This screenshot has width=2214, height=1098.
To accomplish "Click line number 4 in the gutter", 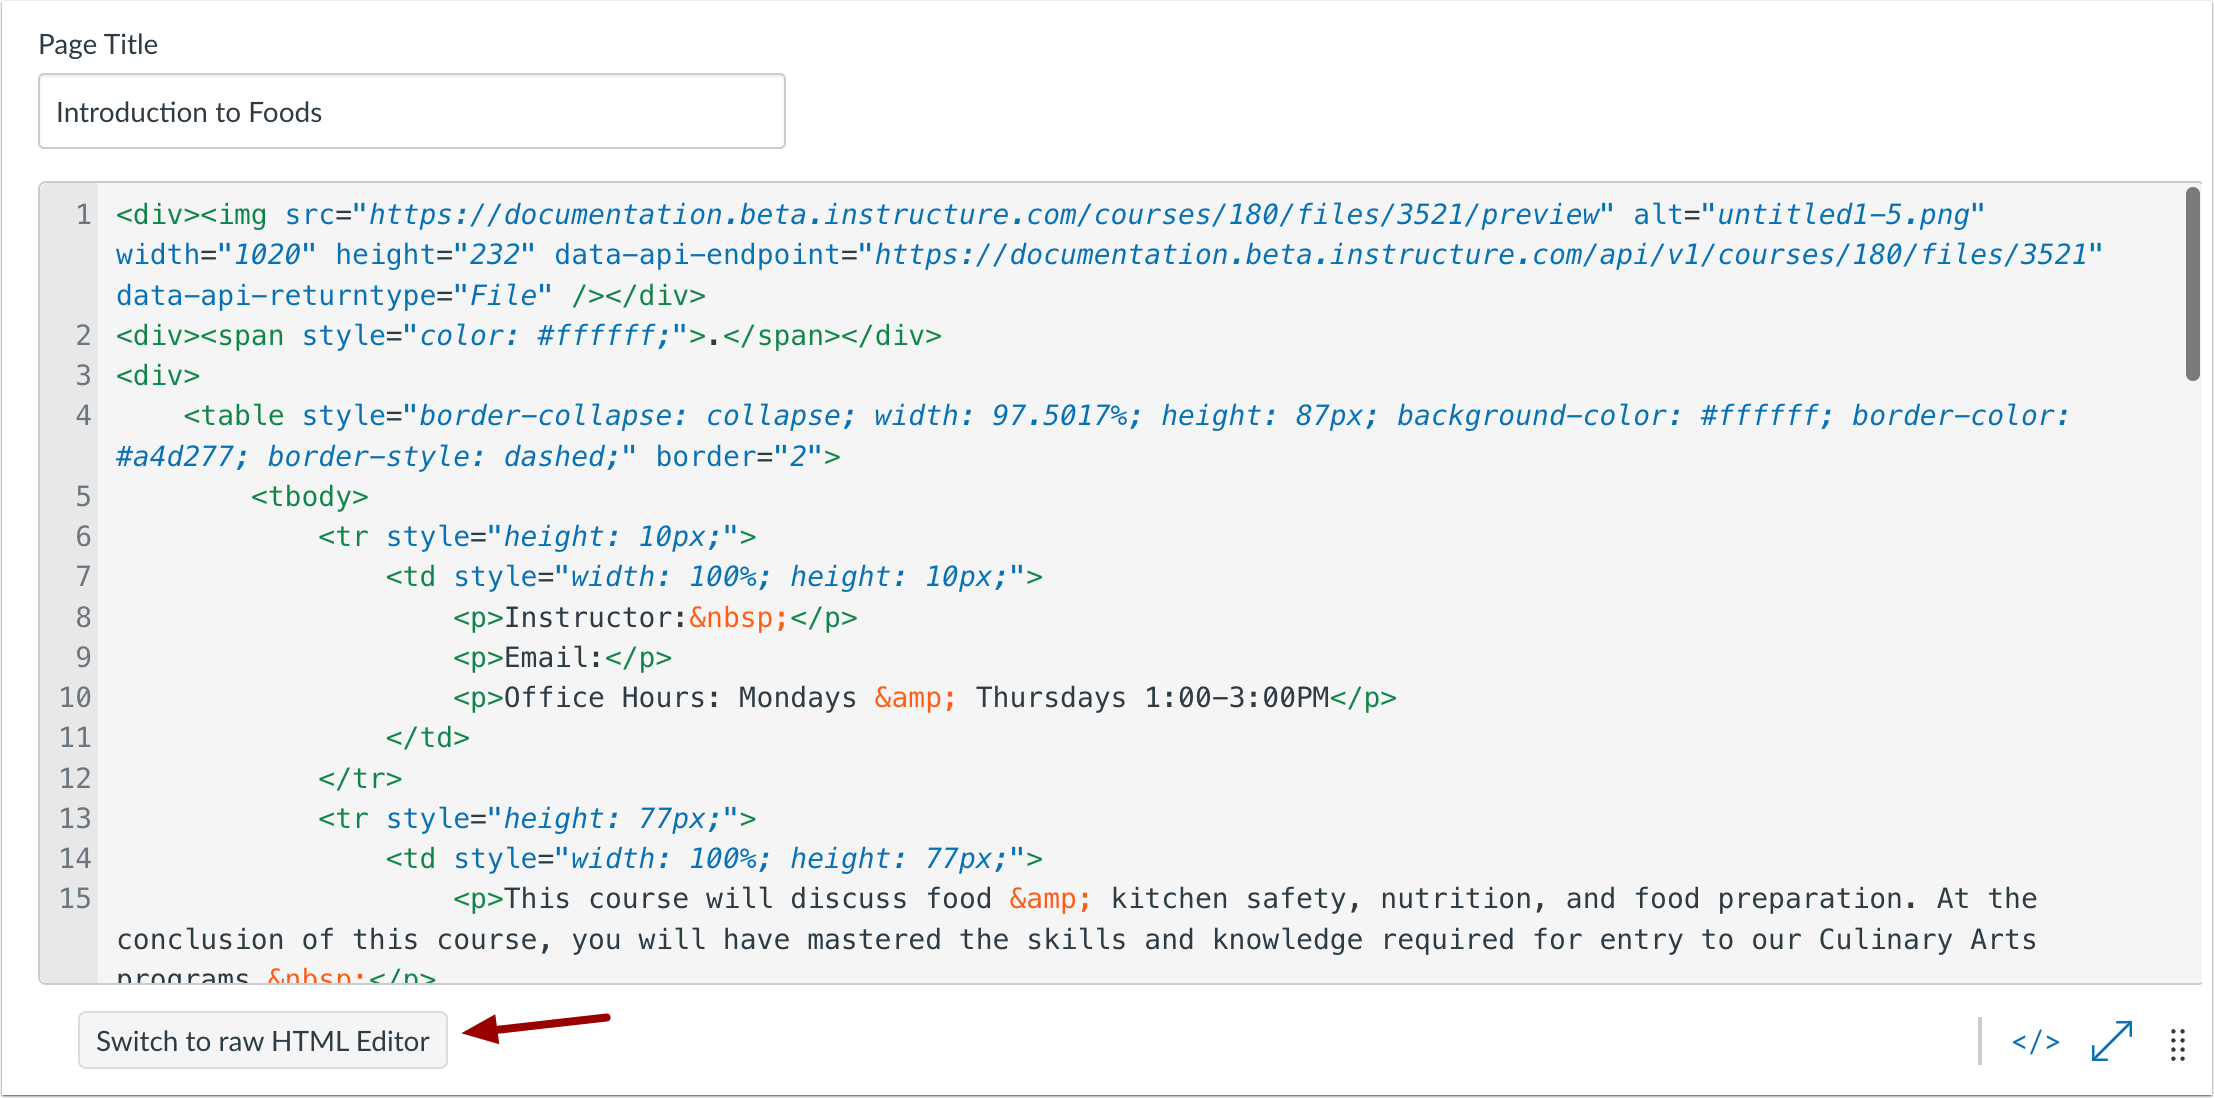I will coord(83,415).
